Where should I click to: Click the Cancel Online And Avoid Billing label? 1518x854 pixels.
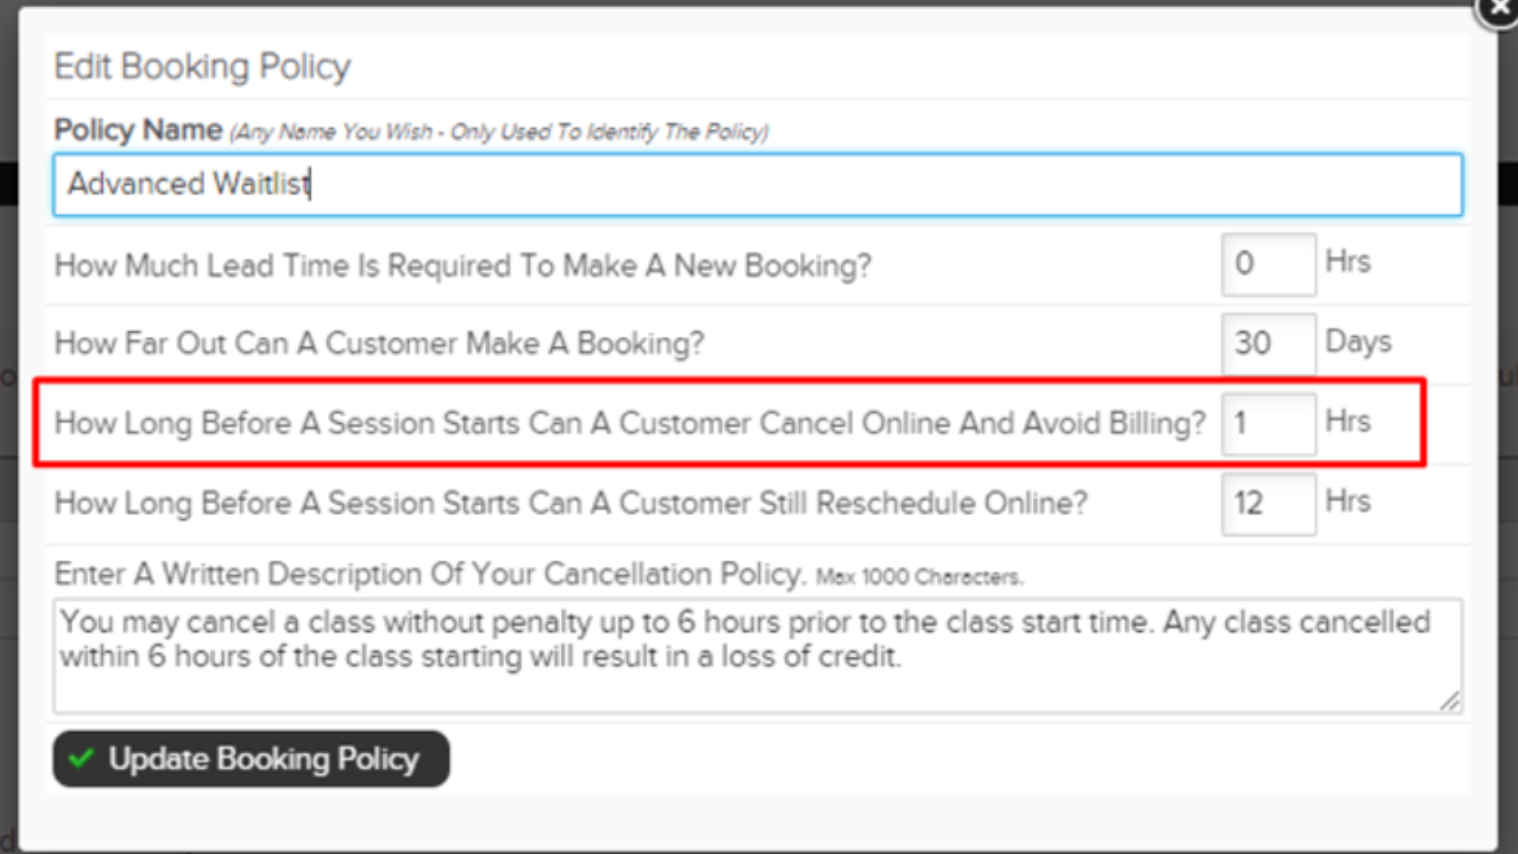[630, 424]
